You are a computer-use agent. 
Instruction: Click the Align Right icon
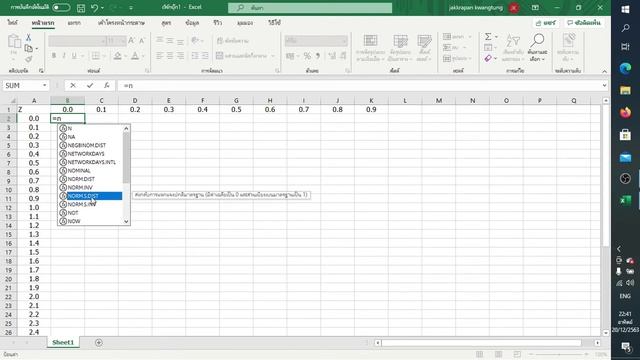(180, 56)
